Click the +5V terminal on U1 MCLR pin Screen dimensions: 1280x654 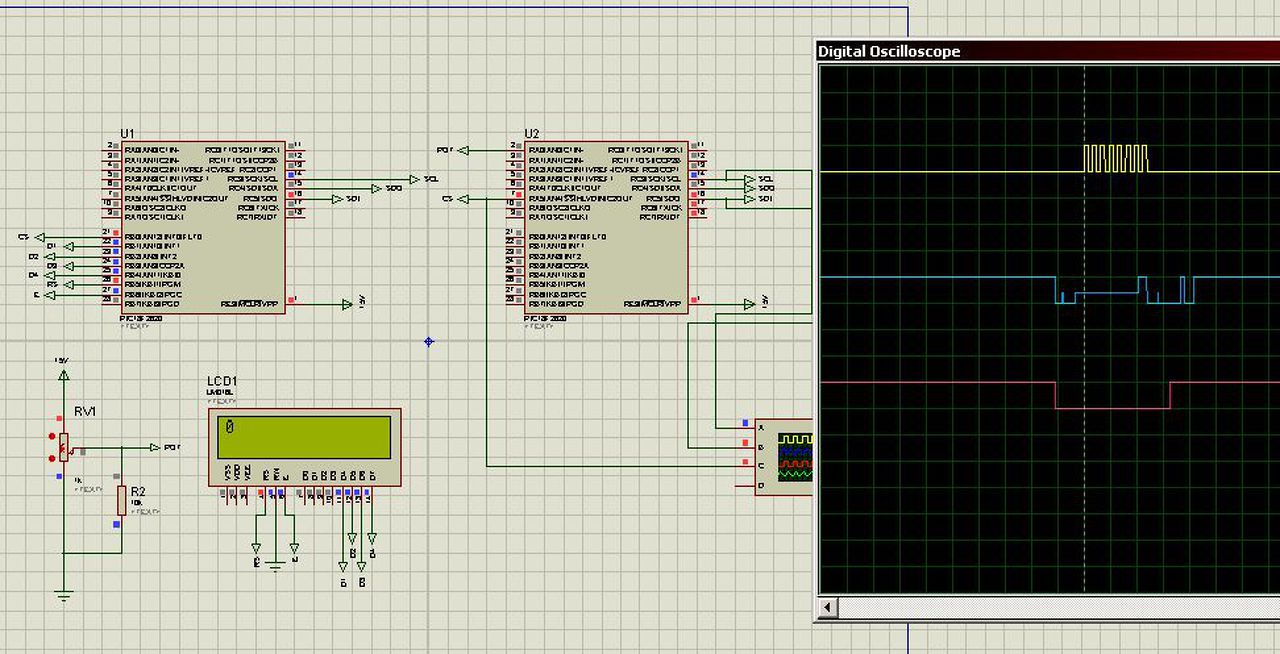pos(353,303)
